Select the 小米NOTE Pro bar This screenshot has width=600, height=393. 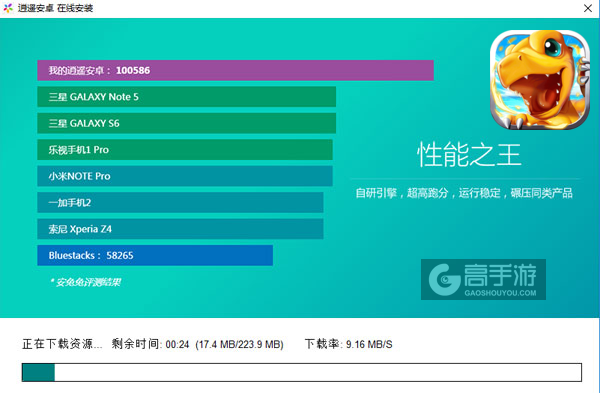[x=185, y=176]
